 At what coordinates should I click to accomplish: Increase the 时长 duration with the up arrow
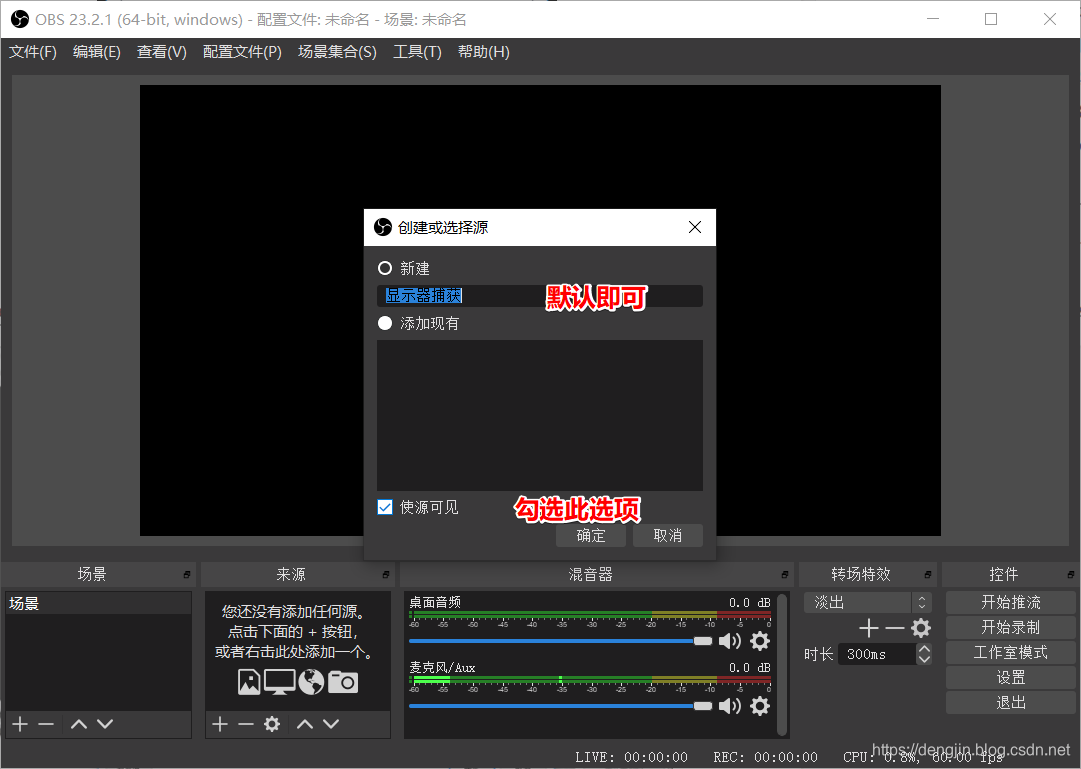[x=925, y=648]
